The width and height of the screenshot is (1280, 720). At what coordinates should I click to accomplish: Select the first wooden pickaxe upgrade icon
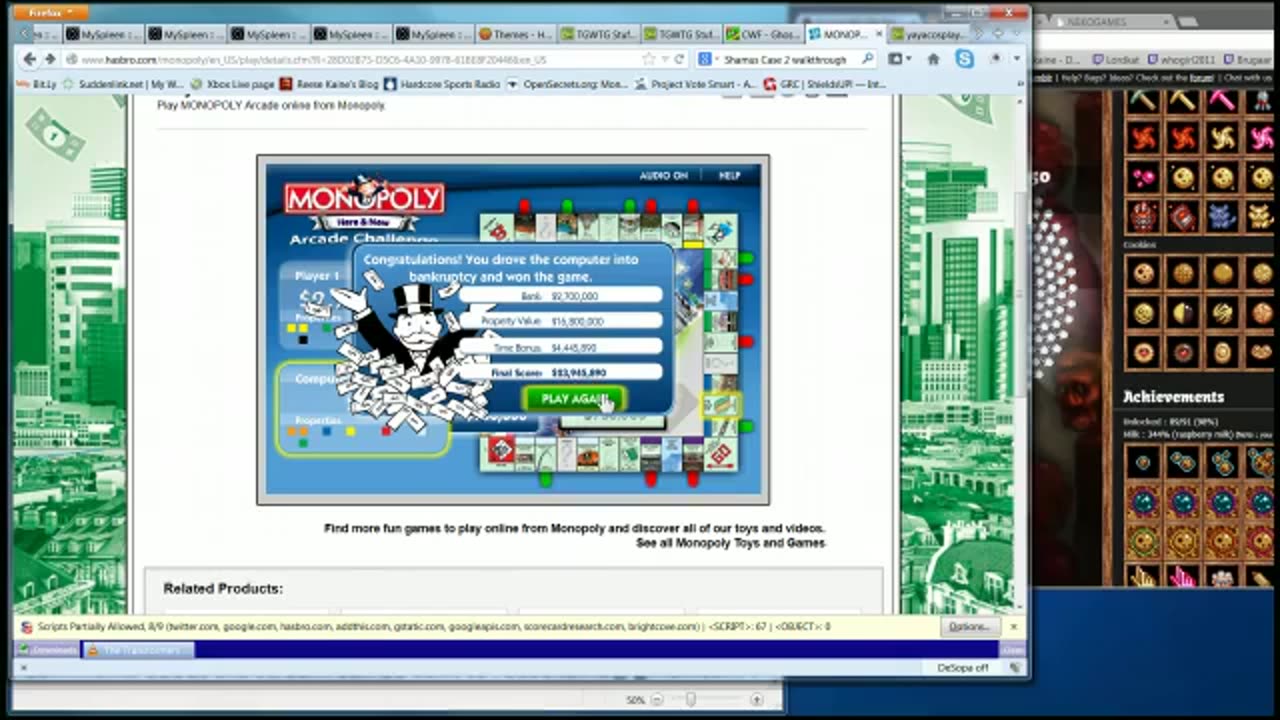click(x=1144, y=100)
